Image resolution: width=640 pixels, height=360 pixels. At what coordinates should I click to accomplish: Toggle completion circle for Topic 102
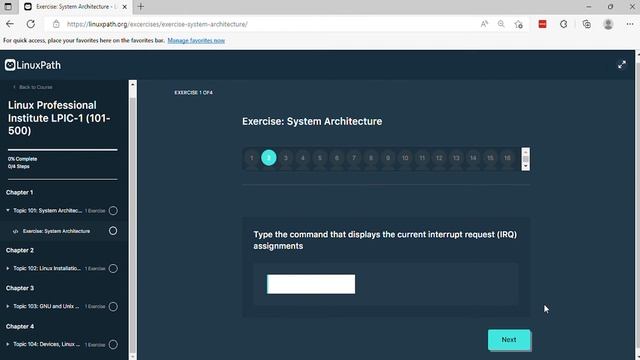point(113,269)
